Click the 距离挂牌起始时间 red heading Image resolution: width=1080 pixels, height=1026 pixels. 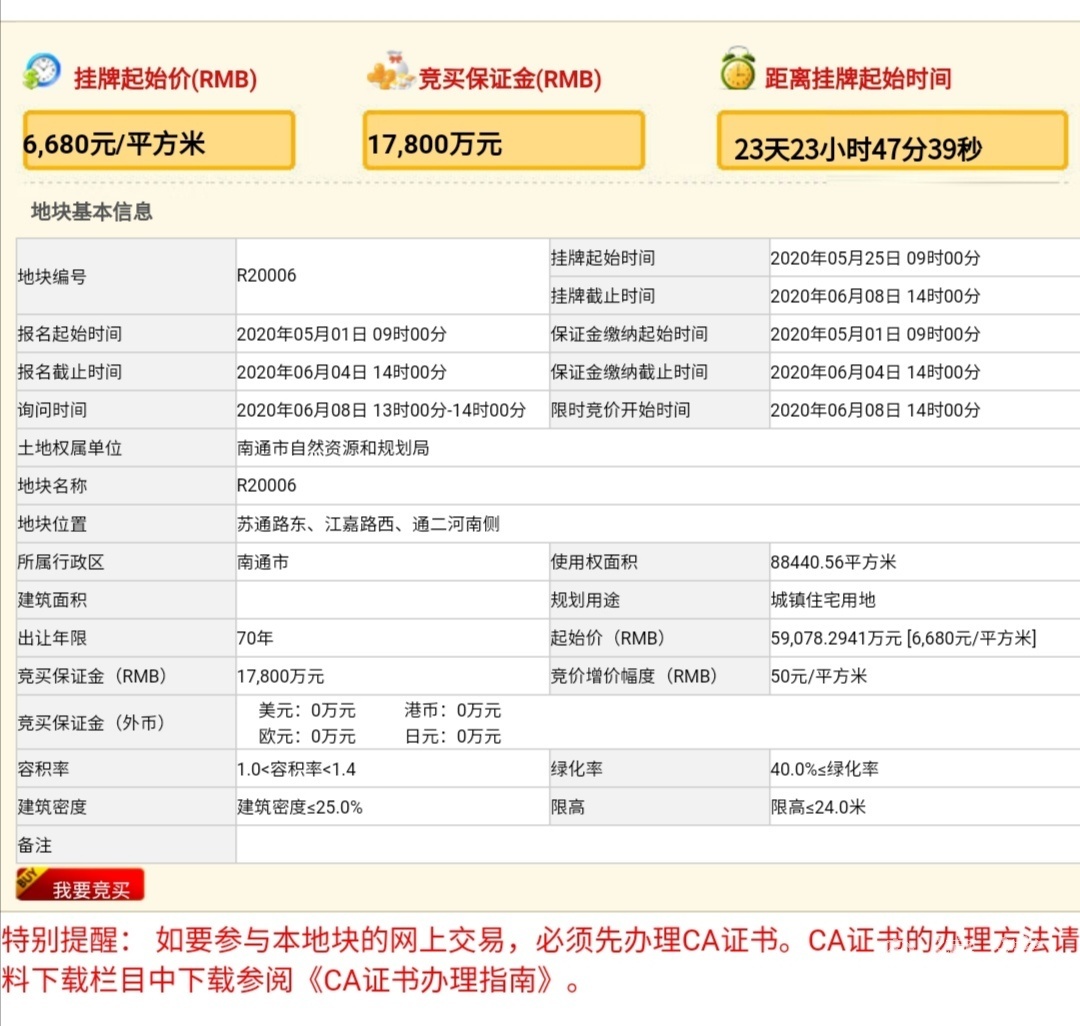pyautogui.click(x=857, y=79)
